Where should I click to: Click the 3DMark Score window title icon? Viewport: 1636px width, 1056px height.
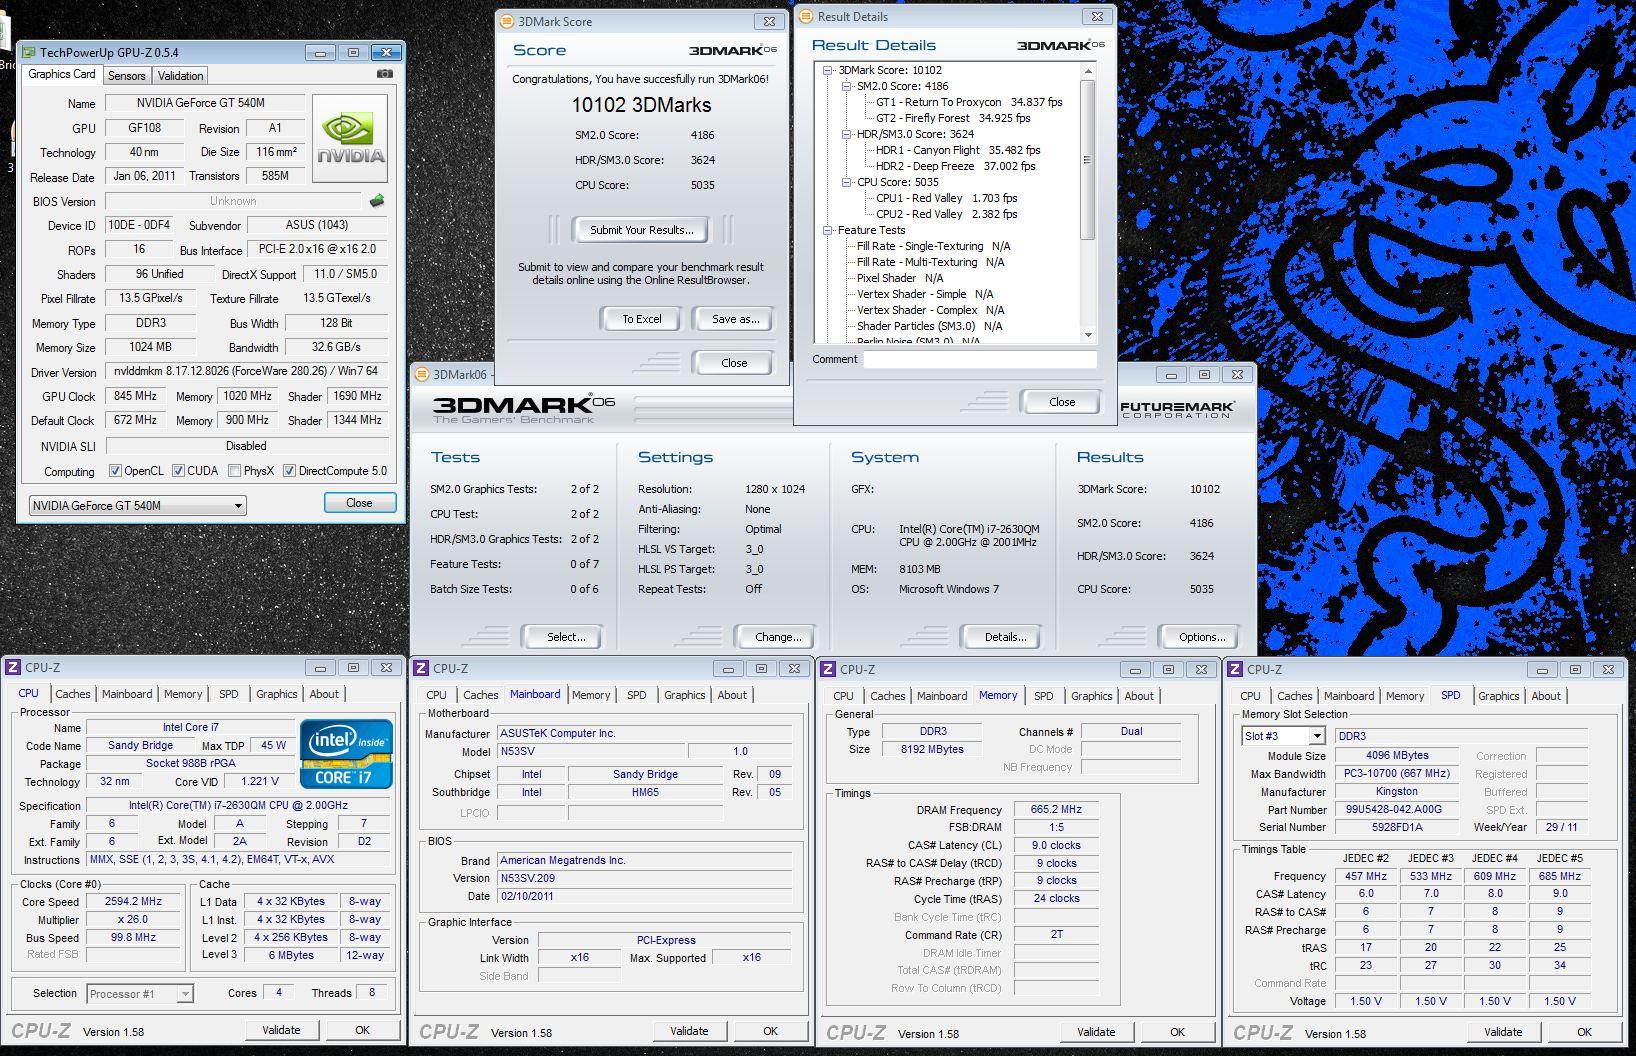[507, 21]
